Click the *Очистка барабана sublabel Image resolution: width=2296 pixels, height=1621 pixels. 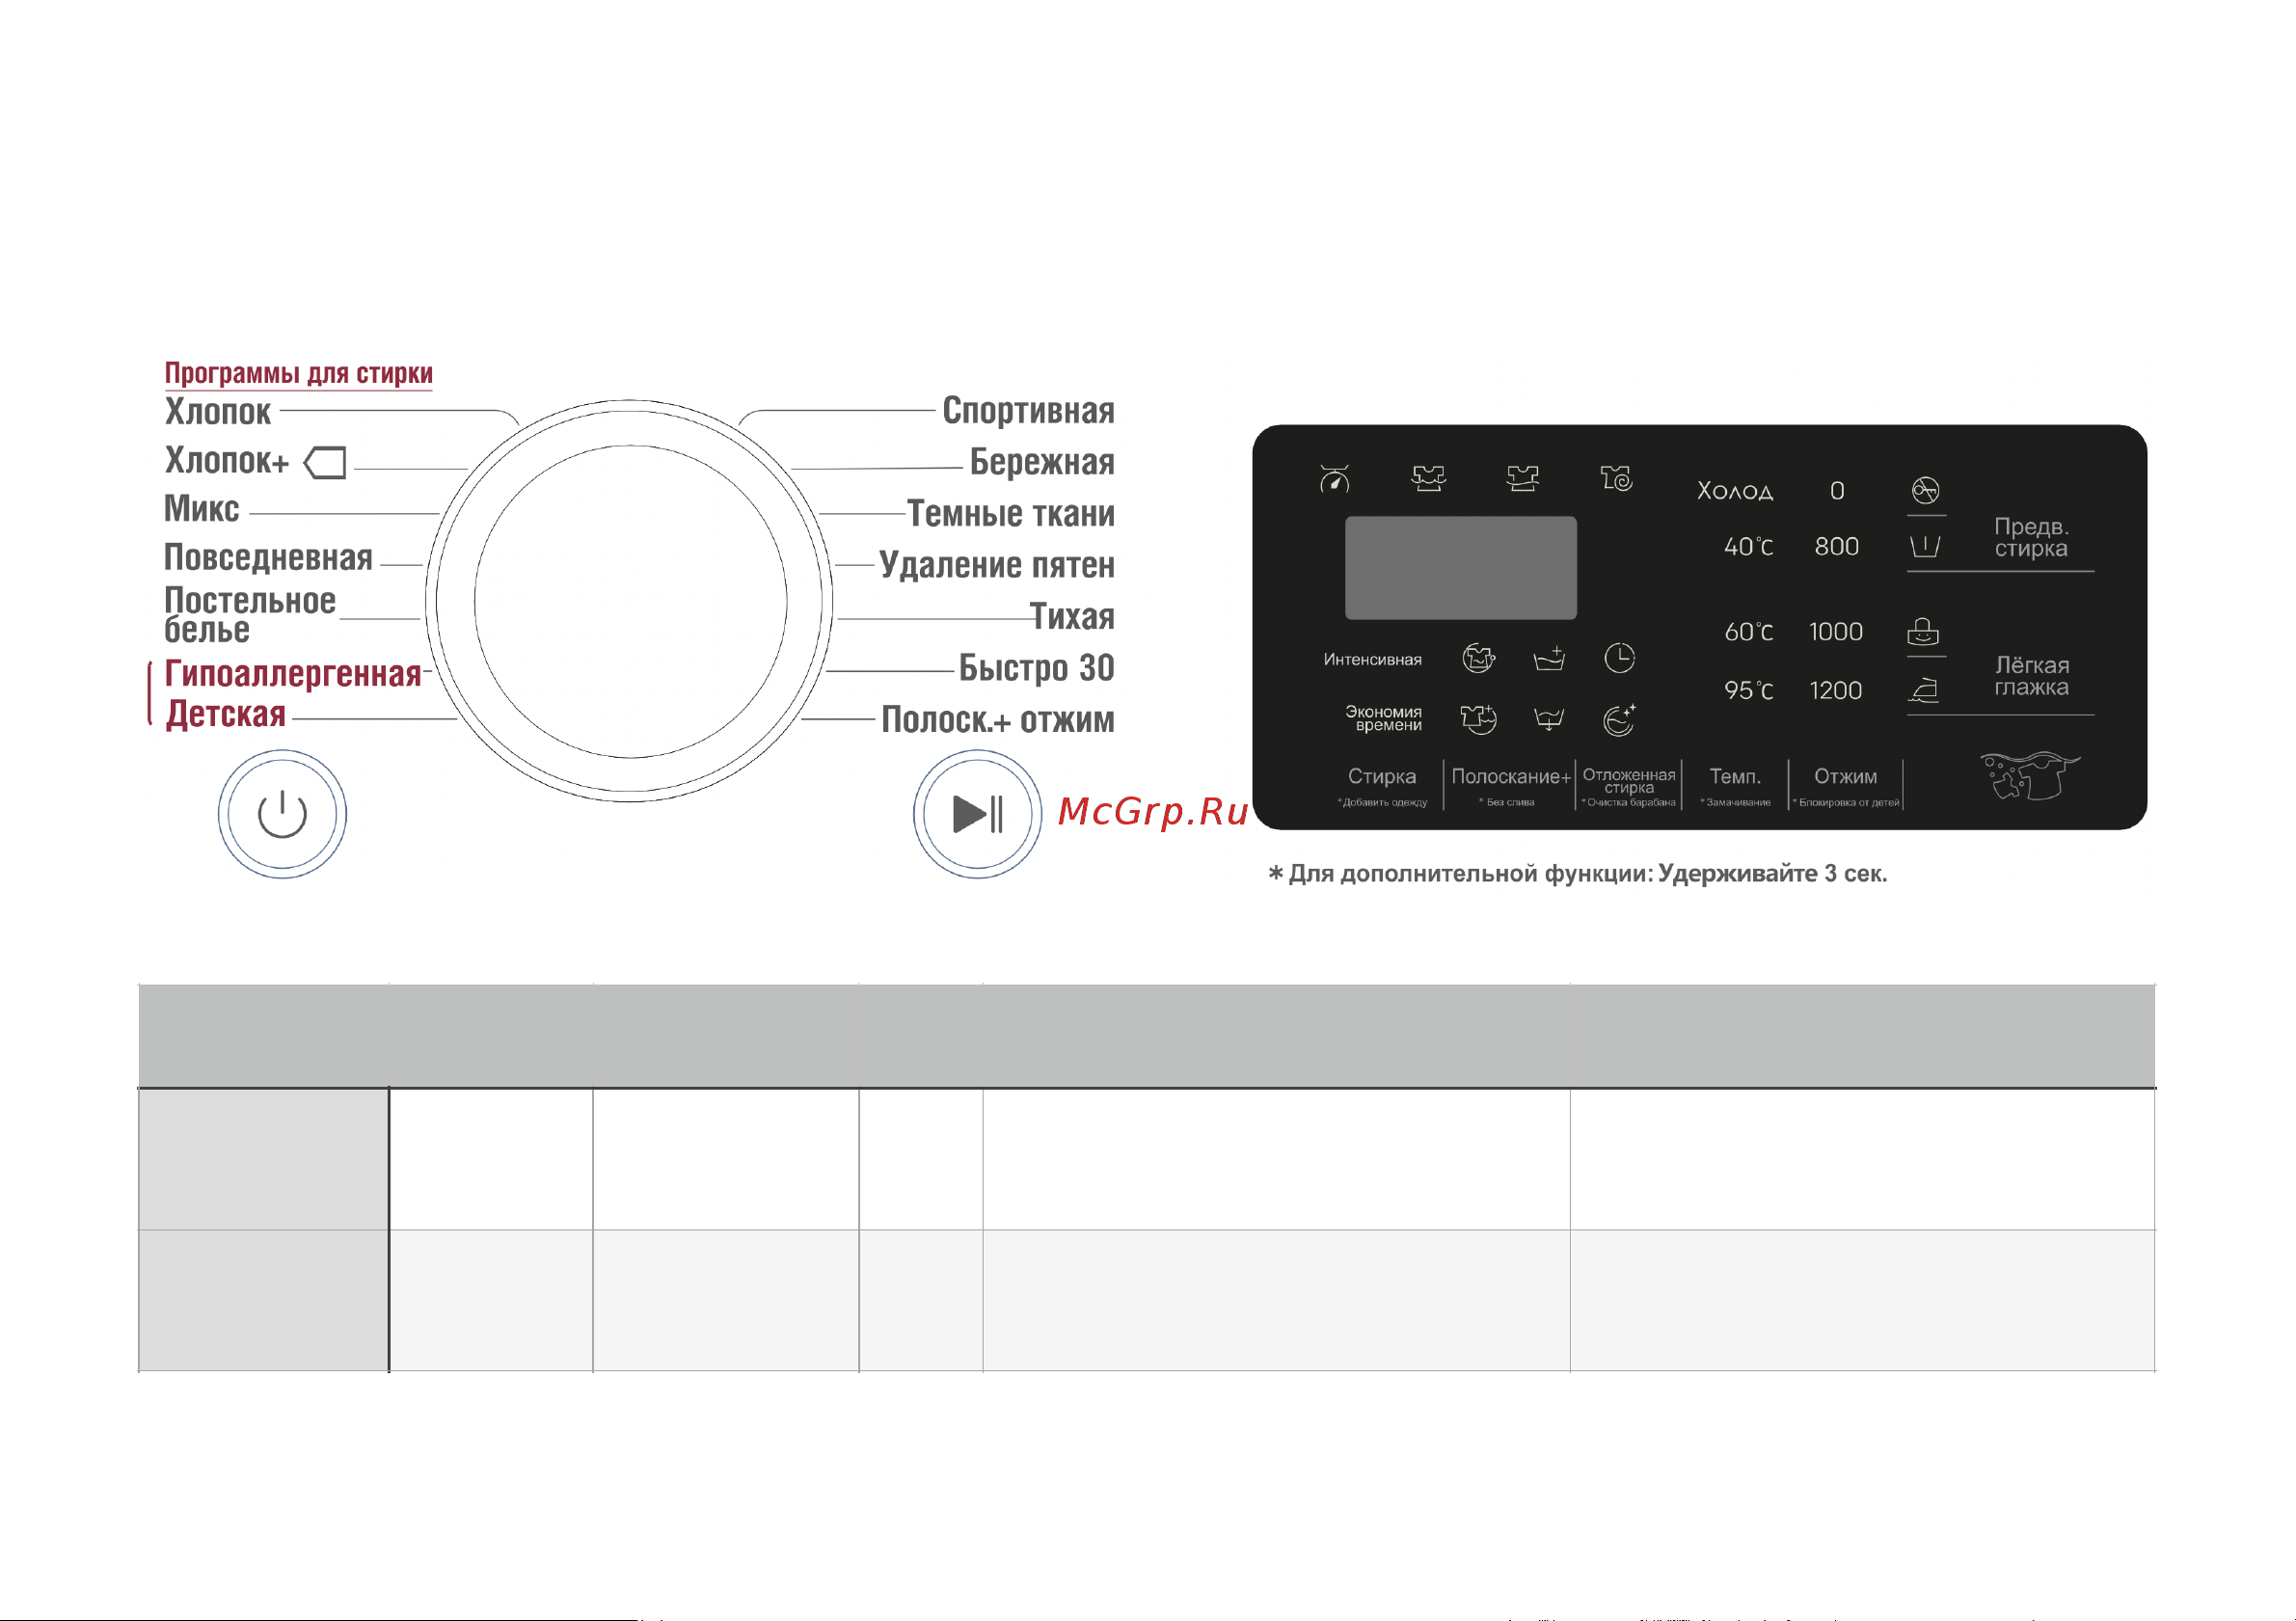[1628, 802]
